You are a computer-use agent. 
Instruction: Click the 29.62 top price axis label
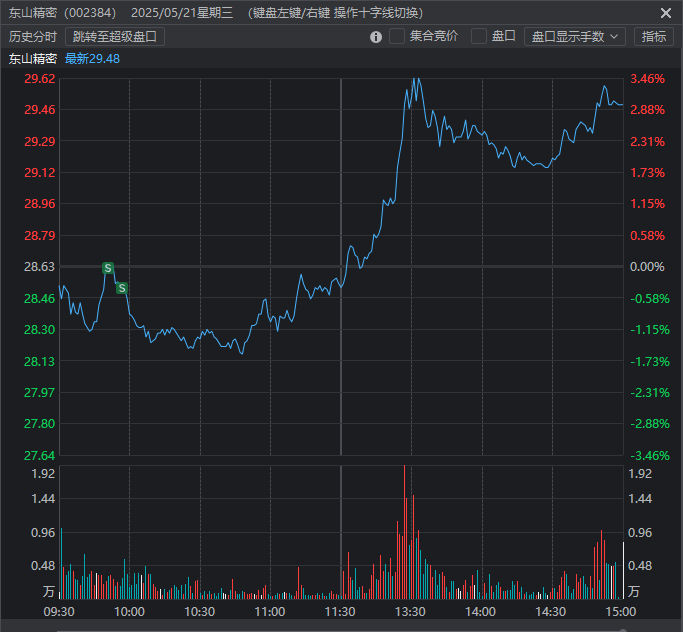click(x=40, y=78)
